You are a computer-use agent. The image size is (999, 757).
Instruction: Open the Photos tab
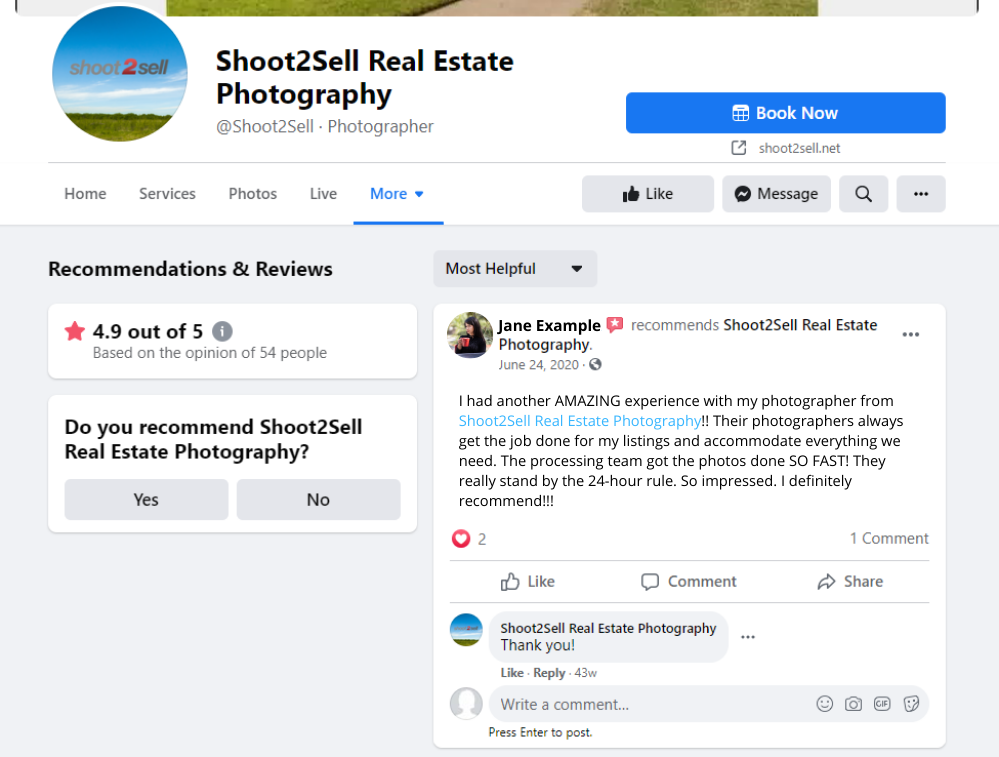point(253,194)
